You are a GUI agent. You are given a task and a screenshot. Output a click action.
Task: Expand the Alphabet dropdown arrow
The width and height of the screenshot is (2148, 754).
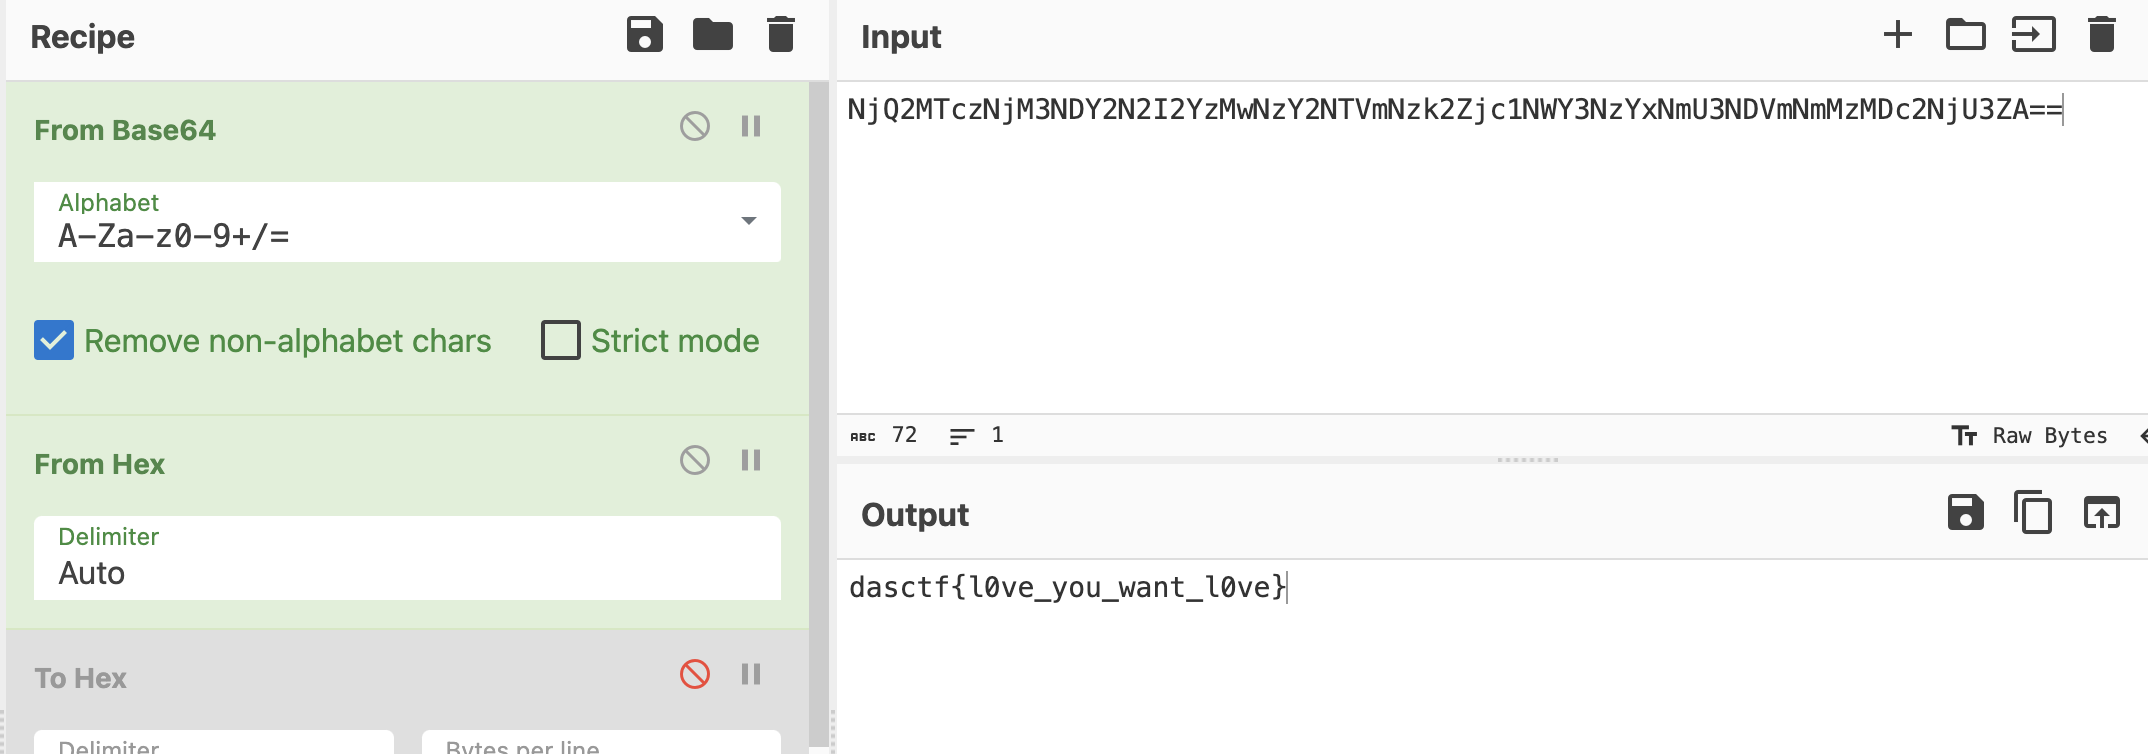748,221
